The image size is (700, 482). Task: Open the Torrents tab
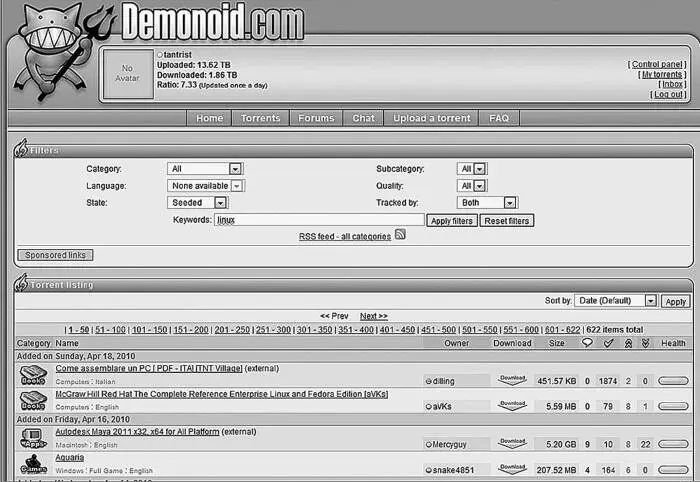[261, 118]
